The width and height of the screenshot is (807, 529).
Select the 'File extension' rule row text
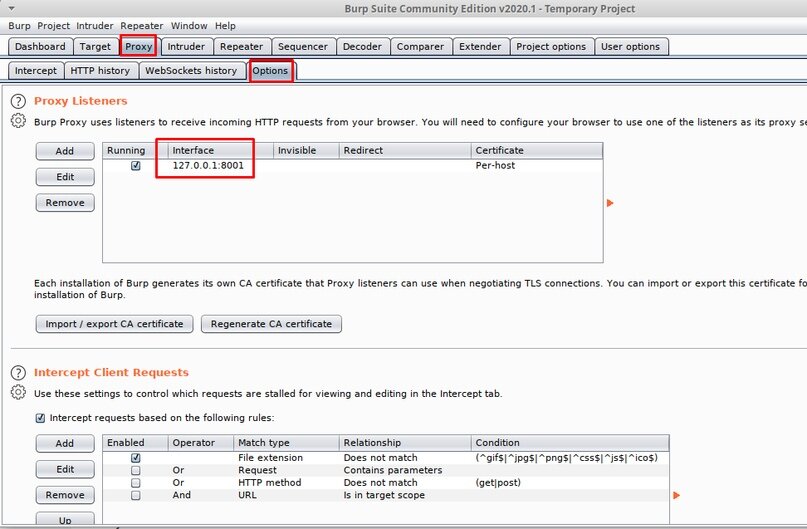(x=271, y=457)
